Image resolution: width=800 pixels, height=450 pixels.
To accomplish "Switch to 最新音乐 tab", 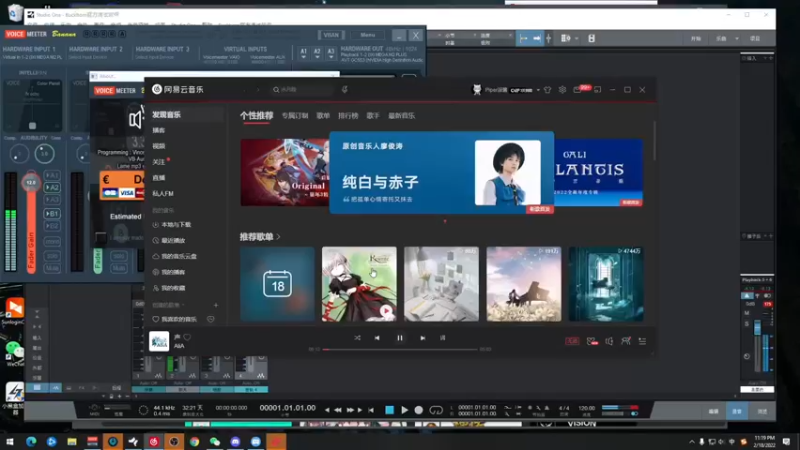I will coord(402,116).
